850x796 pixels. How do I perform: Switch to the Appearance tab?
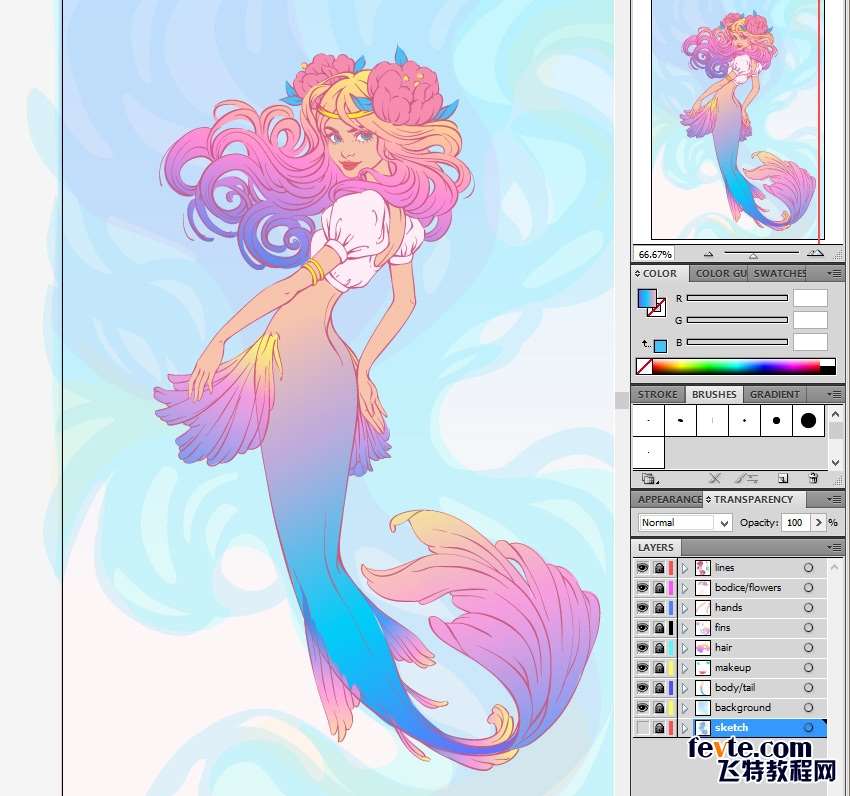pos(669,499)
